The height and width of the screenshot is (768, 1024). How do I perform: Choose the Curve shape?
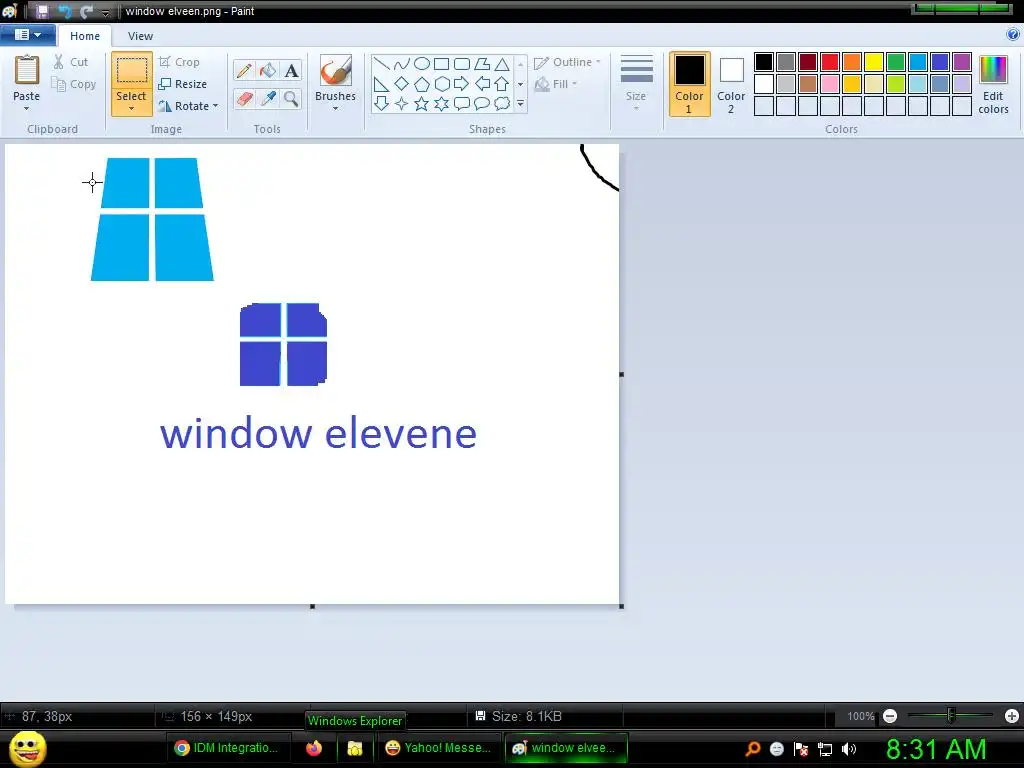point(402,63)
